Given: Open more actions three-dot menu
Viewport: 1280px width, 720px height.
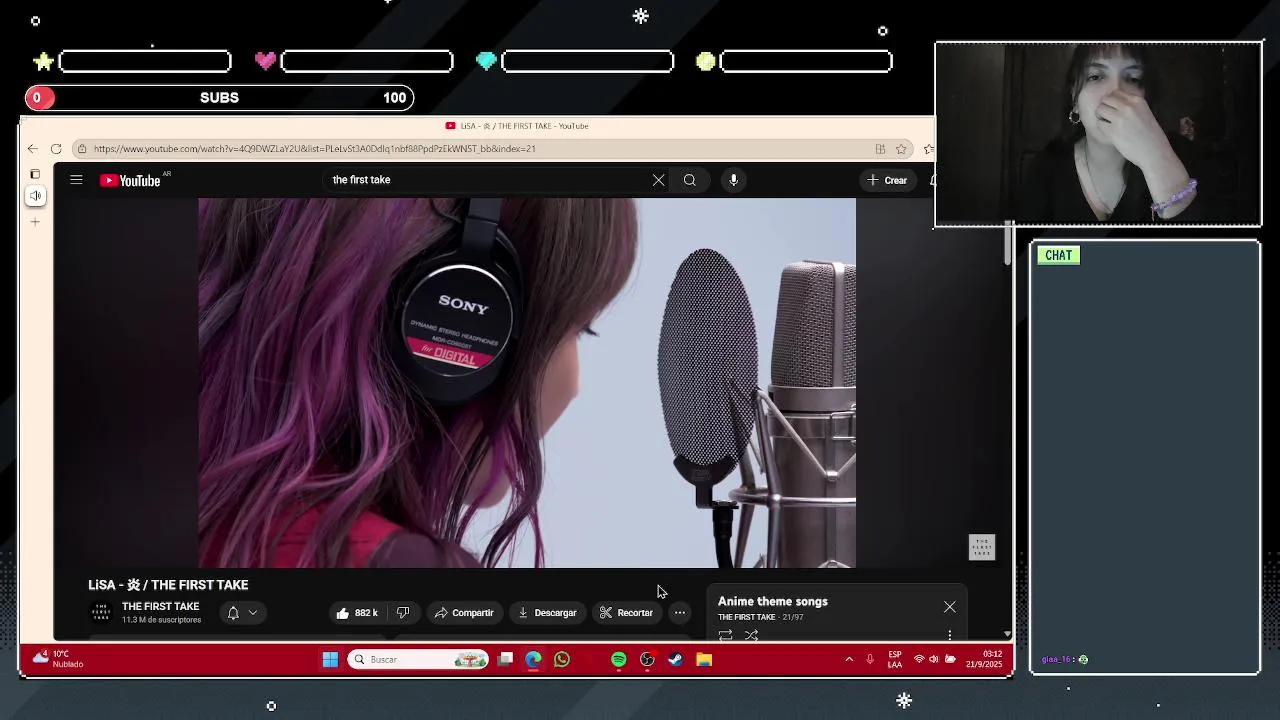Looking at the screenshot, I should pyautogui.click(x=680, y=613).
